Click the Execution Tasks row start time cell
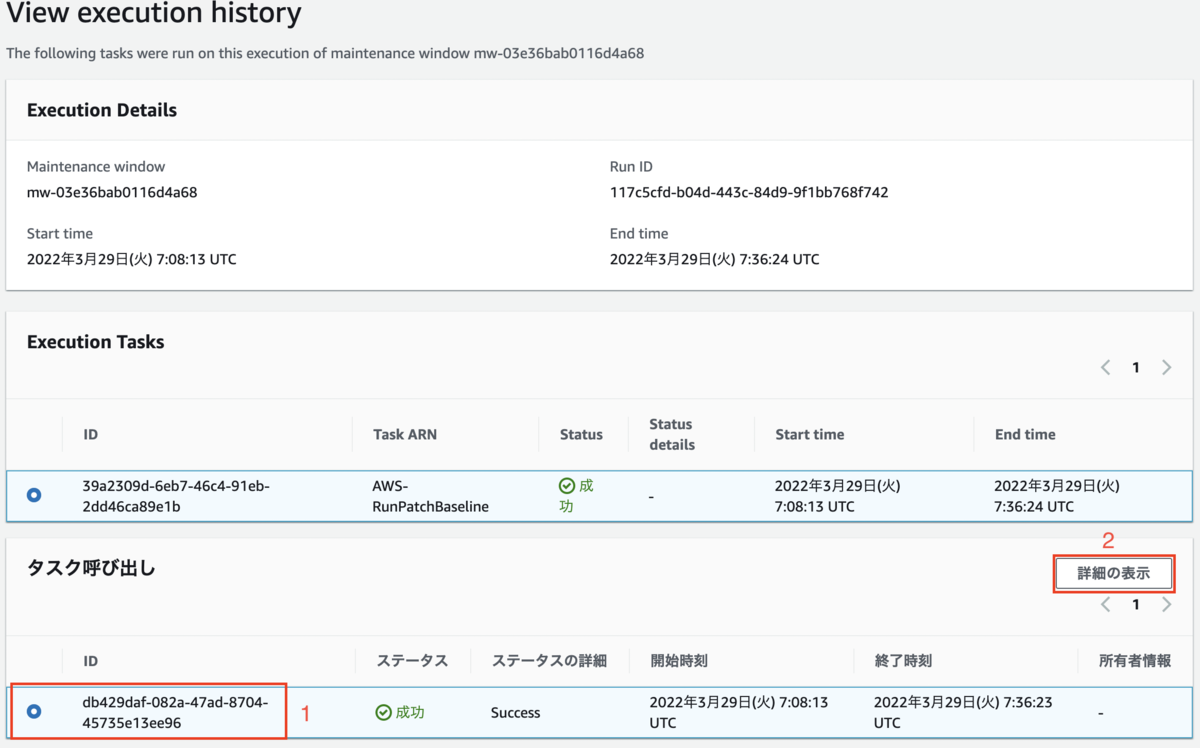The width and height of the screenshot is (1200, 748). click(x=838, y=496)
